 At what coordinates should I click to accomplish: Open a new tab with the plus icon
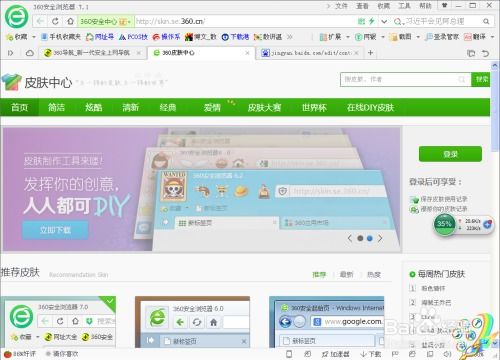pos(370,53)
